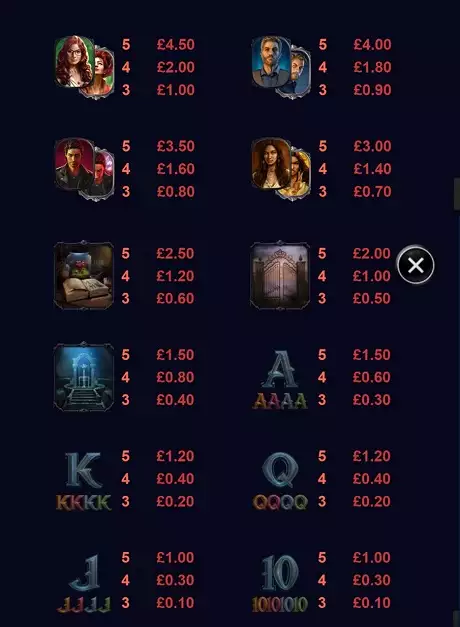Image resolution: width=460 pixels, height=627 pixels.
Task: Select the long-haired woman in gold symbol
Action: tap(281, 169)
